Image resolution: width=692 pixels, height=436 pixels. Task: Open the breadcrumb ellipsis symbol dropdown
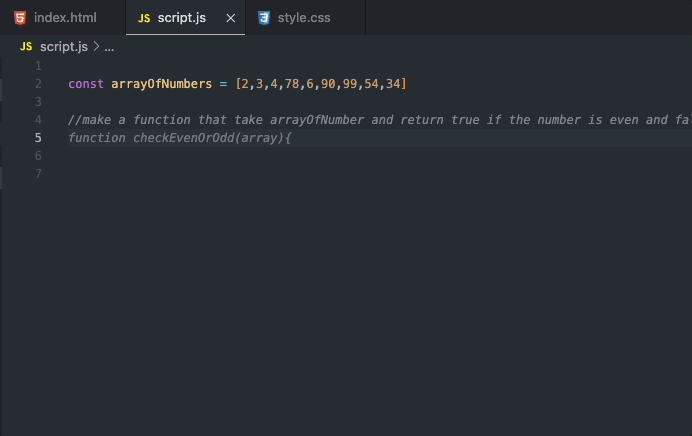click(109, 47)
